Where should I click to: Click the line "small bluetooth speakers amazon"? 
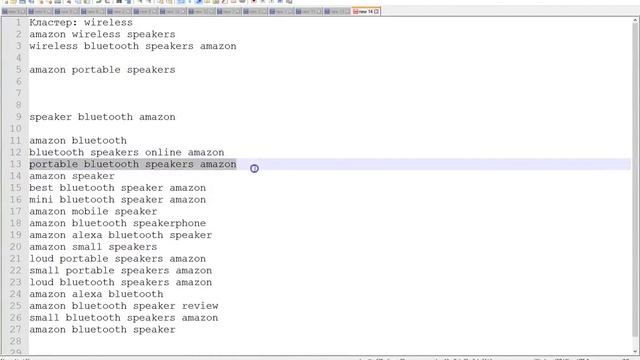pos(124,318)
